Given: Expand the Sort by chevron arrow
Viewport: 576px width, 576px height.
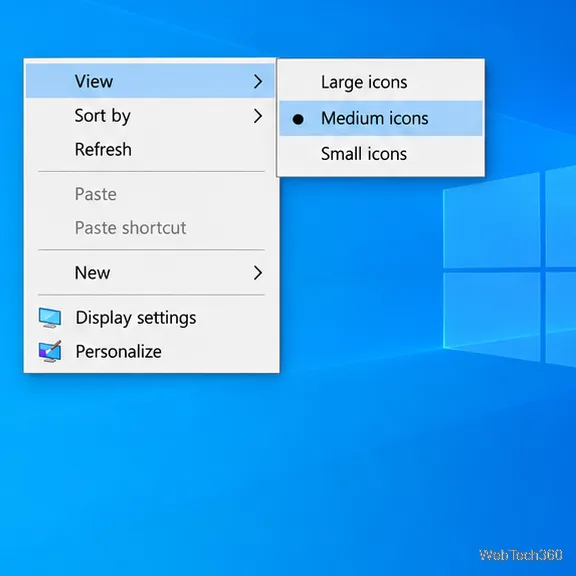Looking at the screenshot, I should coord(258,116).
